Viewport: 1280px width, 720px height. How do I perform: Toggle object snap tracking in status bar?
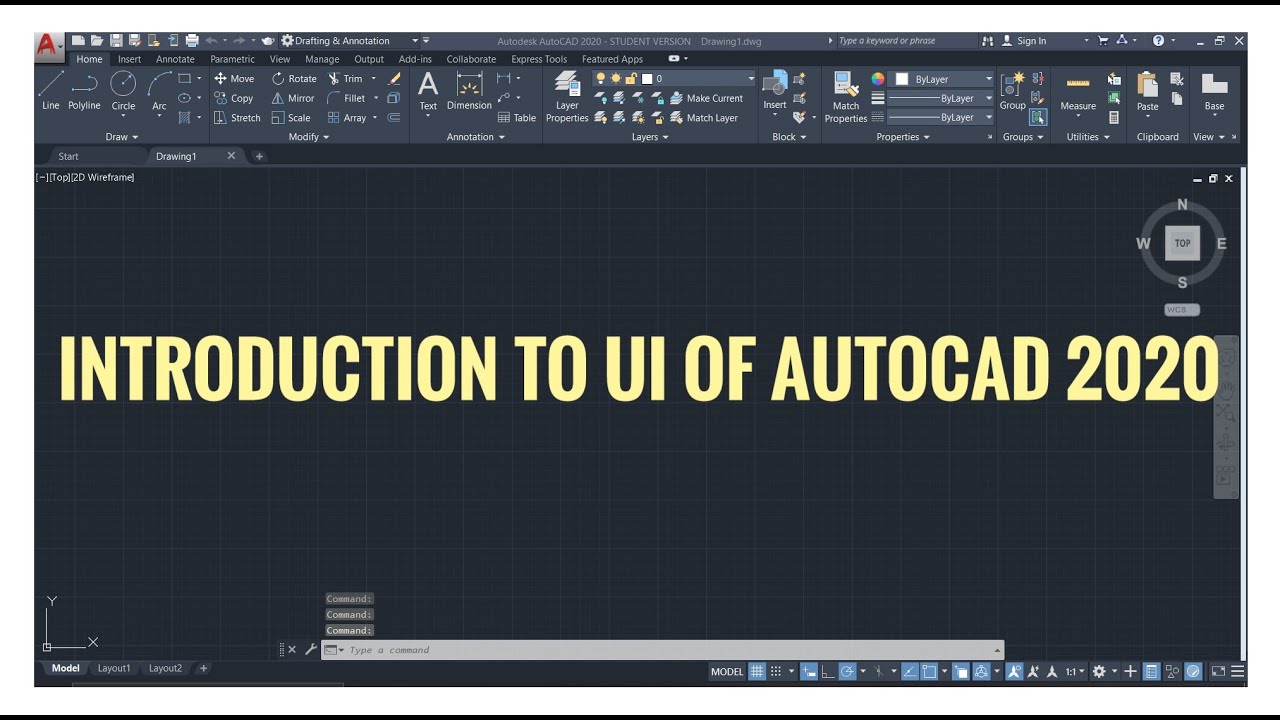pos(910,672)
